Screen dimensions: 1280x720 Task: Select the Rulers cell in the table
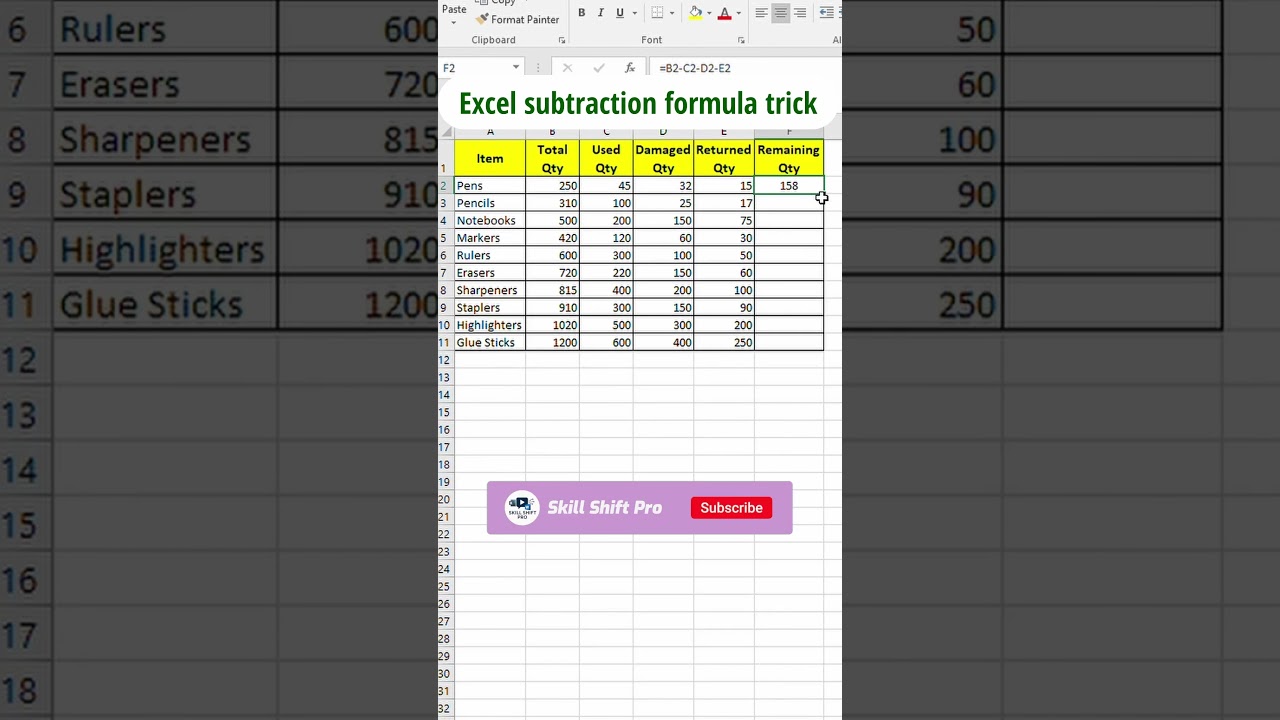click(490, 255)
